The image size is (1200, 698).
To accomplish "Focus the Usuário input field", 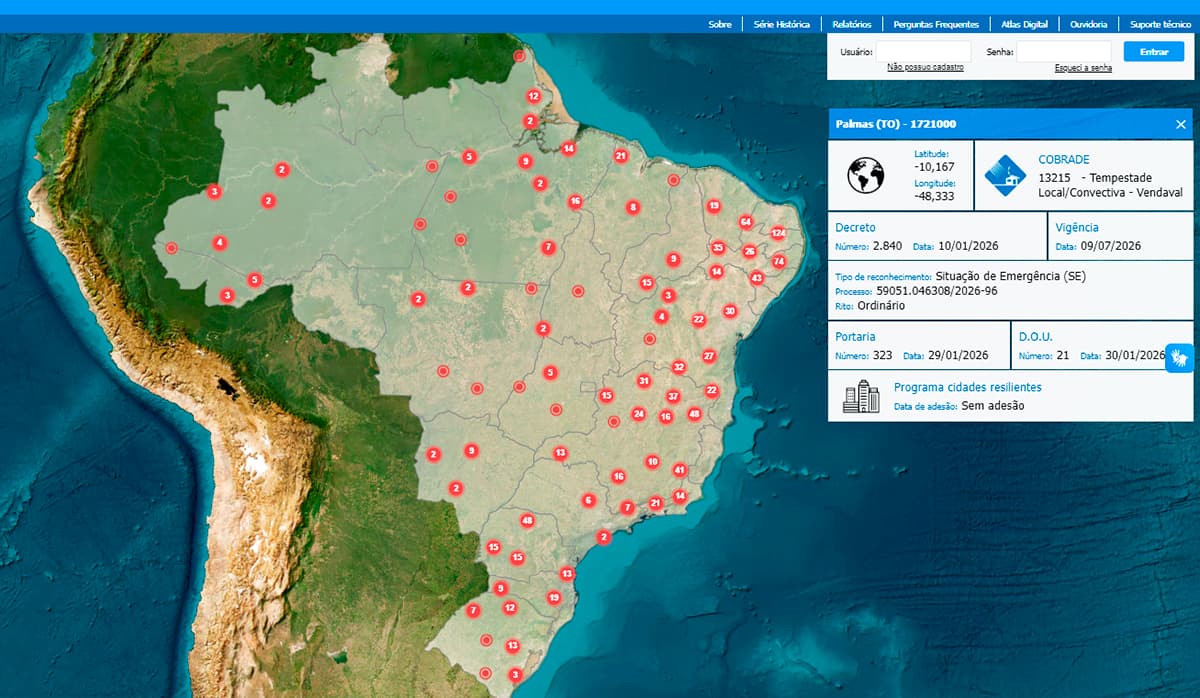I will coord(923,51).
